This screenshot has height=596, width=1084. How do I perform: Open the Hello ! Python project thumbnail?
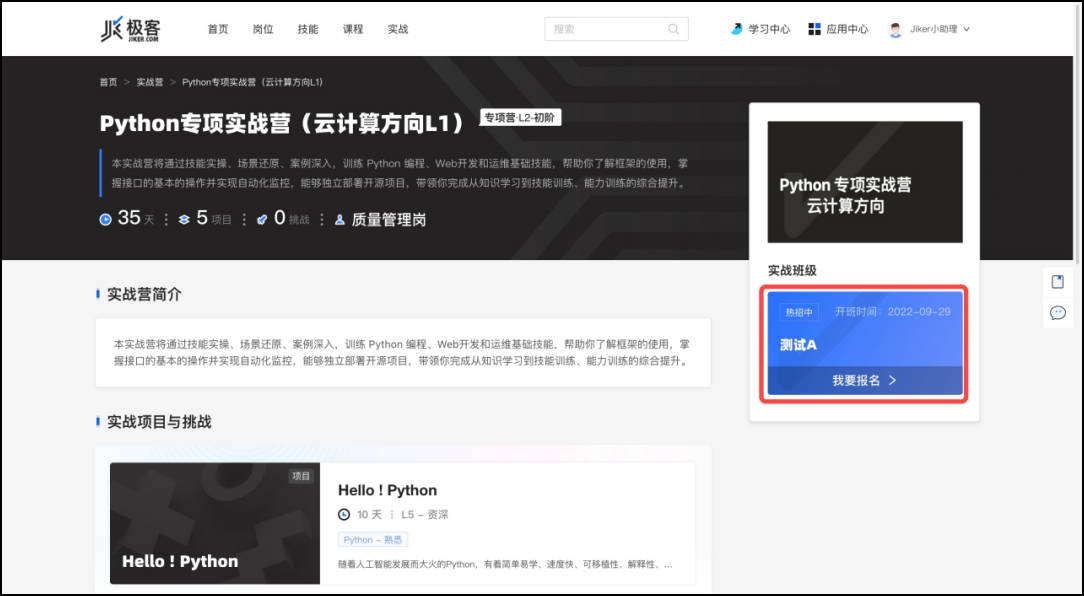(x=215, y=523)
